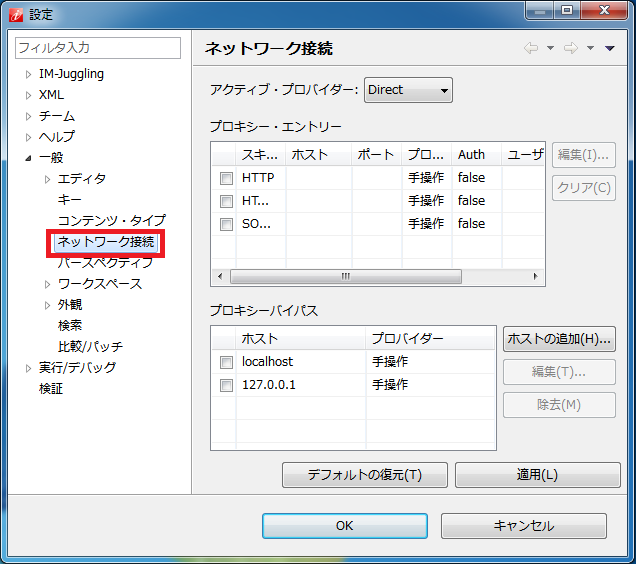Click the 編集(T)... button for bypass hosts

tap(559, 372)
